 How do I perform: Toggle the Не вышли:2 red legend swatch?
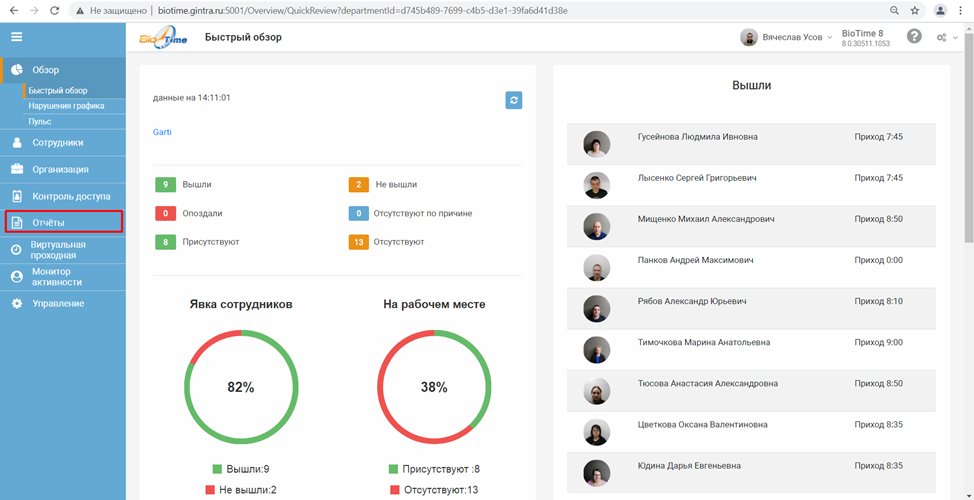pyautogui.click(x=209, y=490)
